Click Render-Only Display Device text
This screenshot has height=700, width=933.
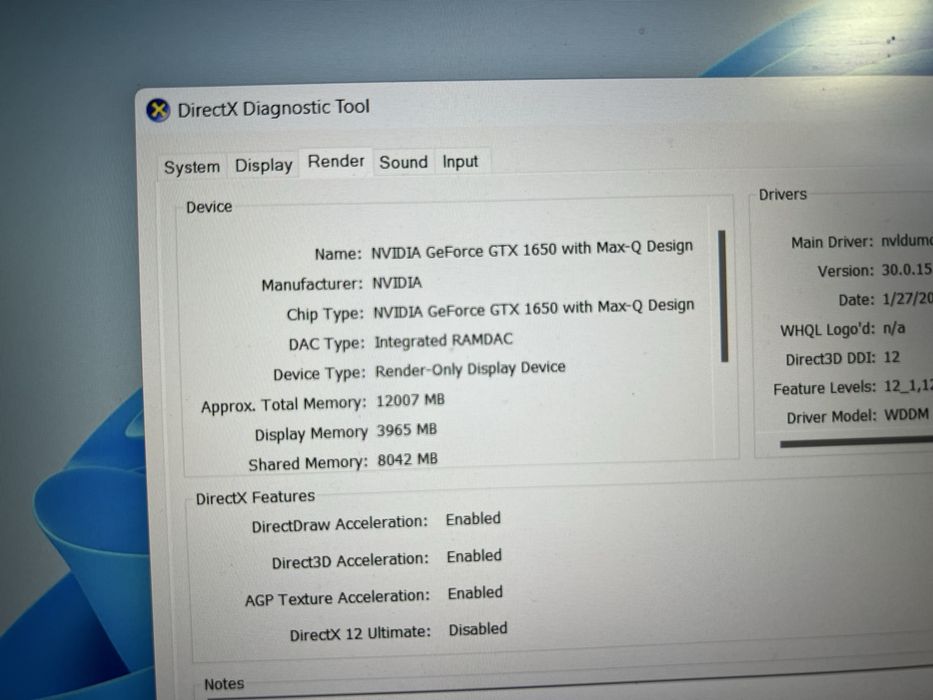click(x=470, y=369)
